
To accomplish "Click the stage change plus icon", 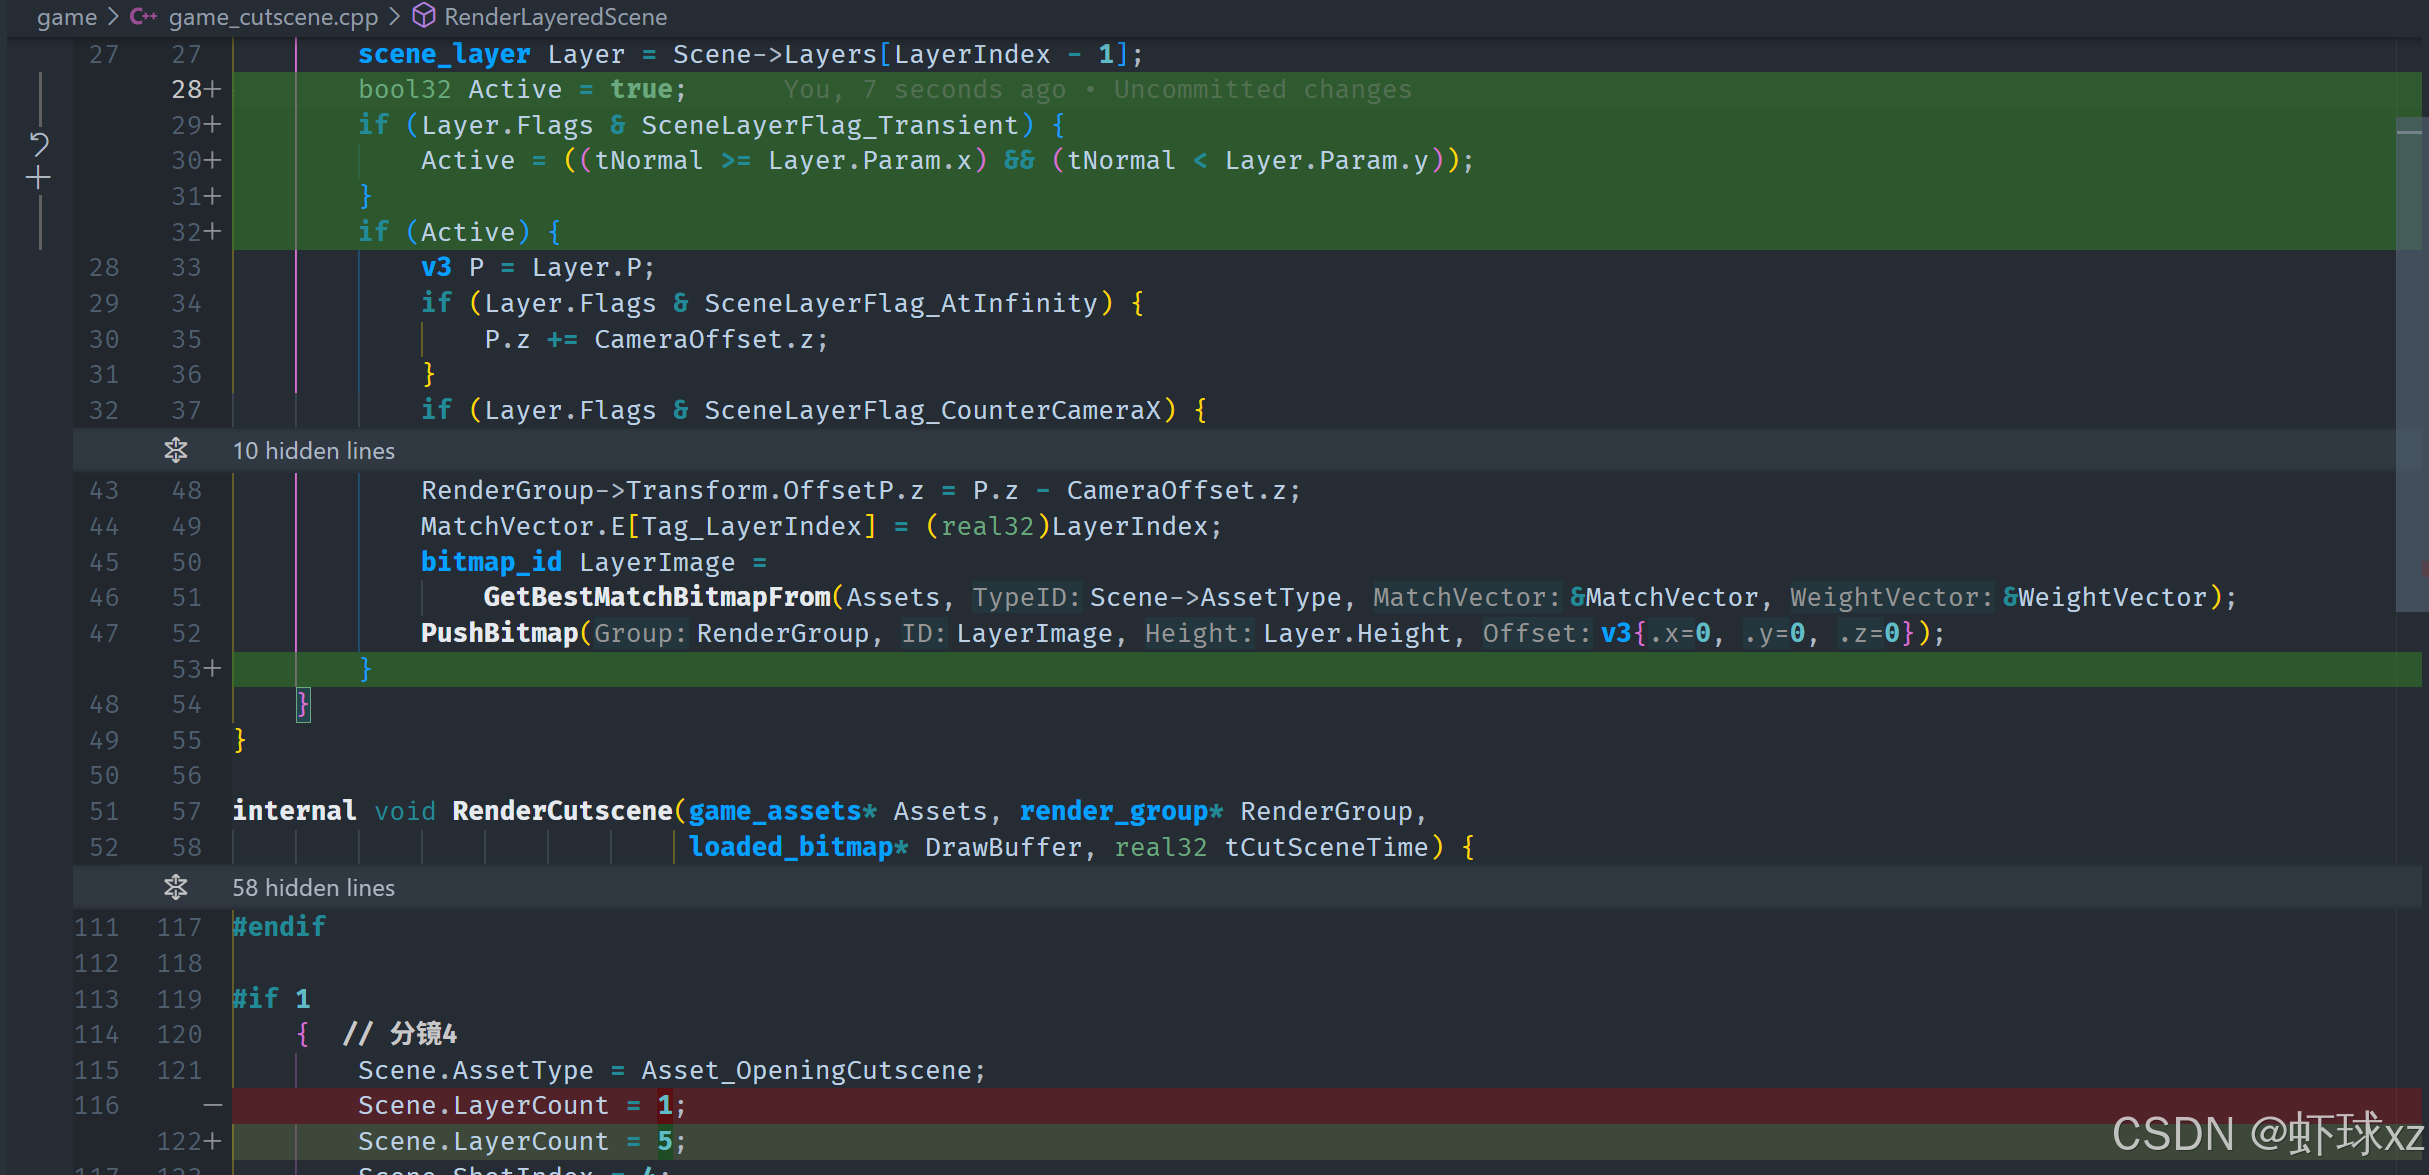I will pos(39,178).
